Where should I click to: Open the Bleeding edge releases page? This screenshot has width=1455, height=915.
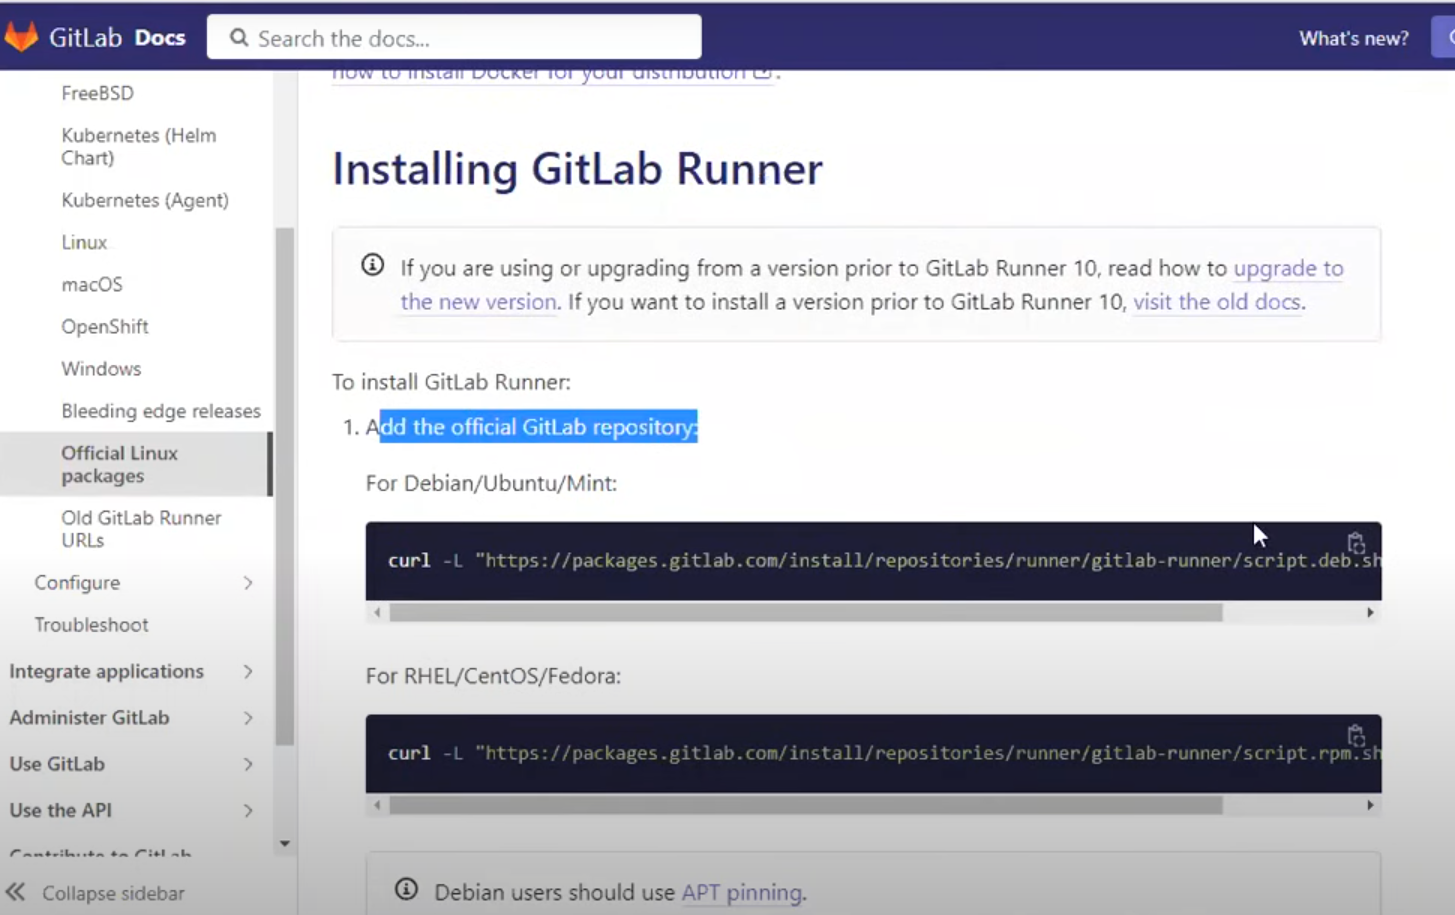click(x=161, y=411)
